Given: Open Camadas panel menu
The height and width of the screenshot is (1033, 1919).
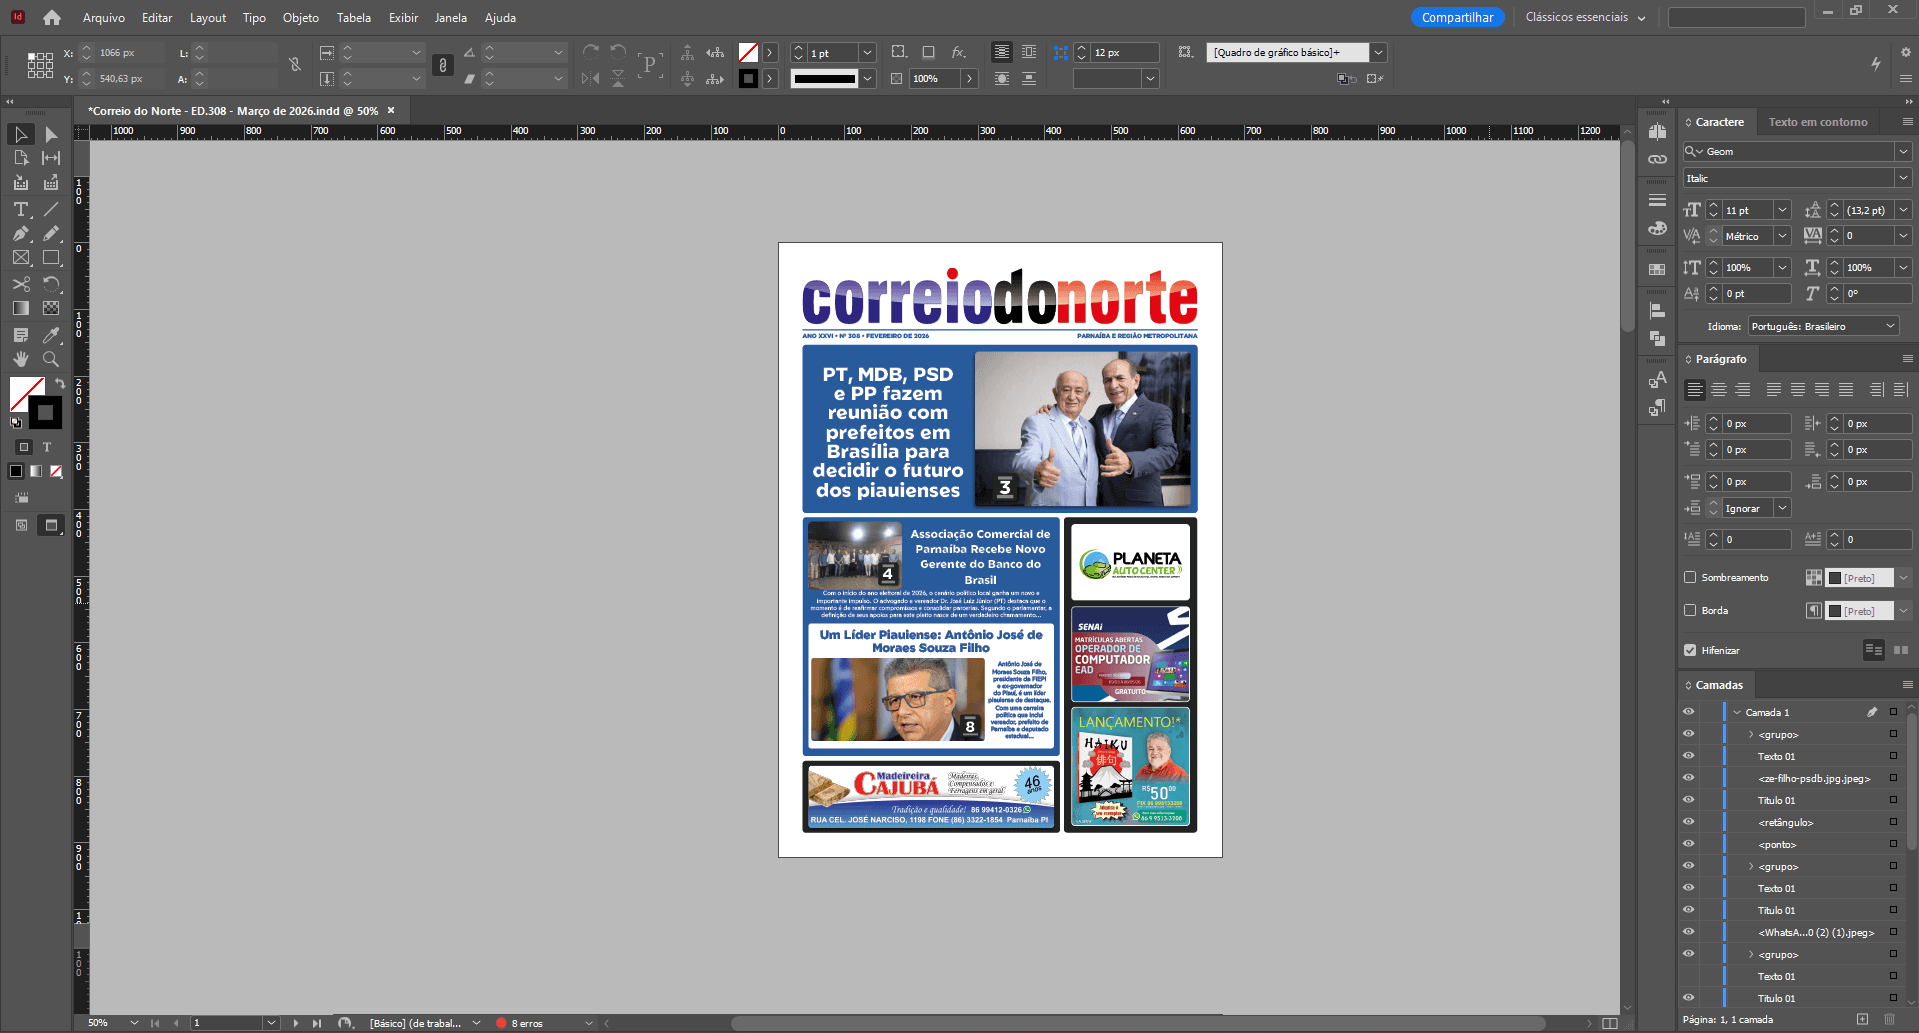Looking at the screenshot, I should click(x=1907, y=685).
